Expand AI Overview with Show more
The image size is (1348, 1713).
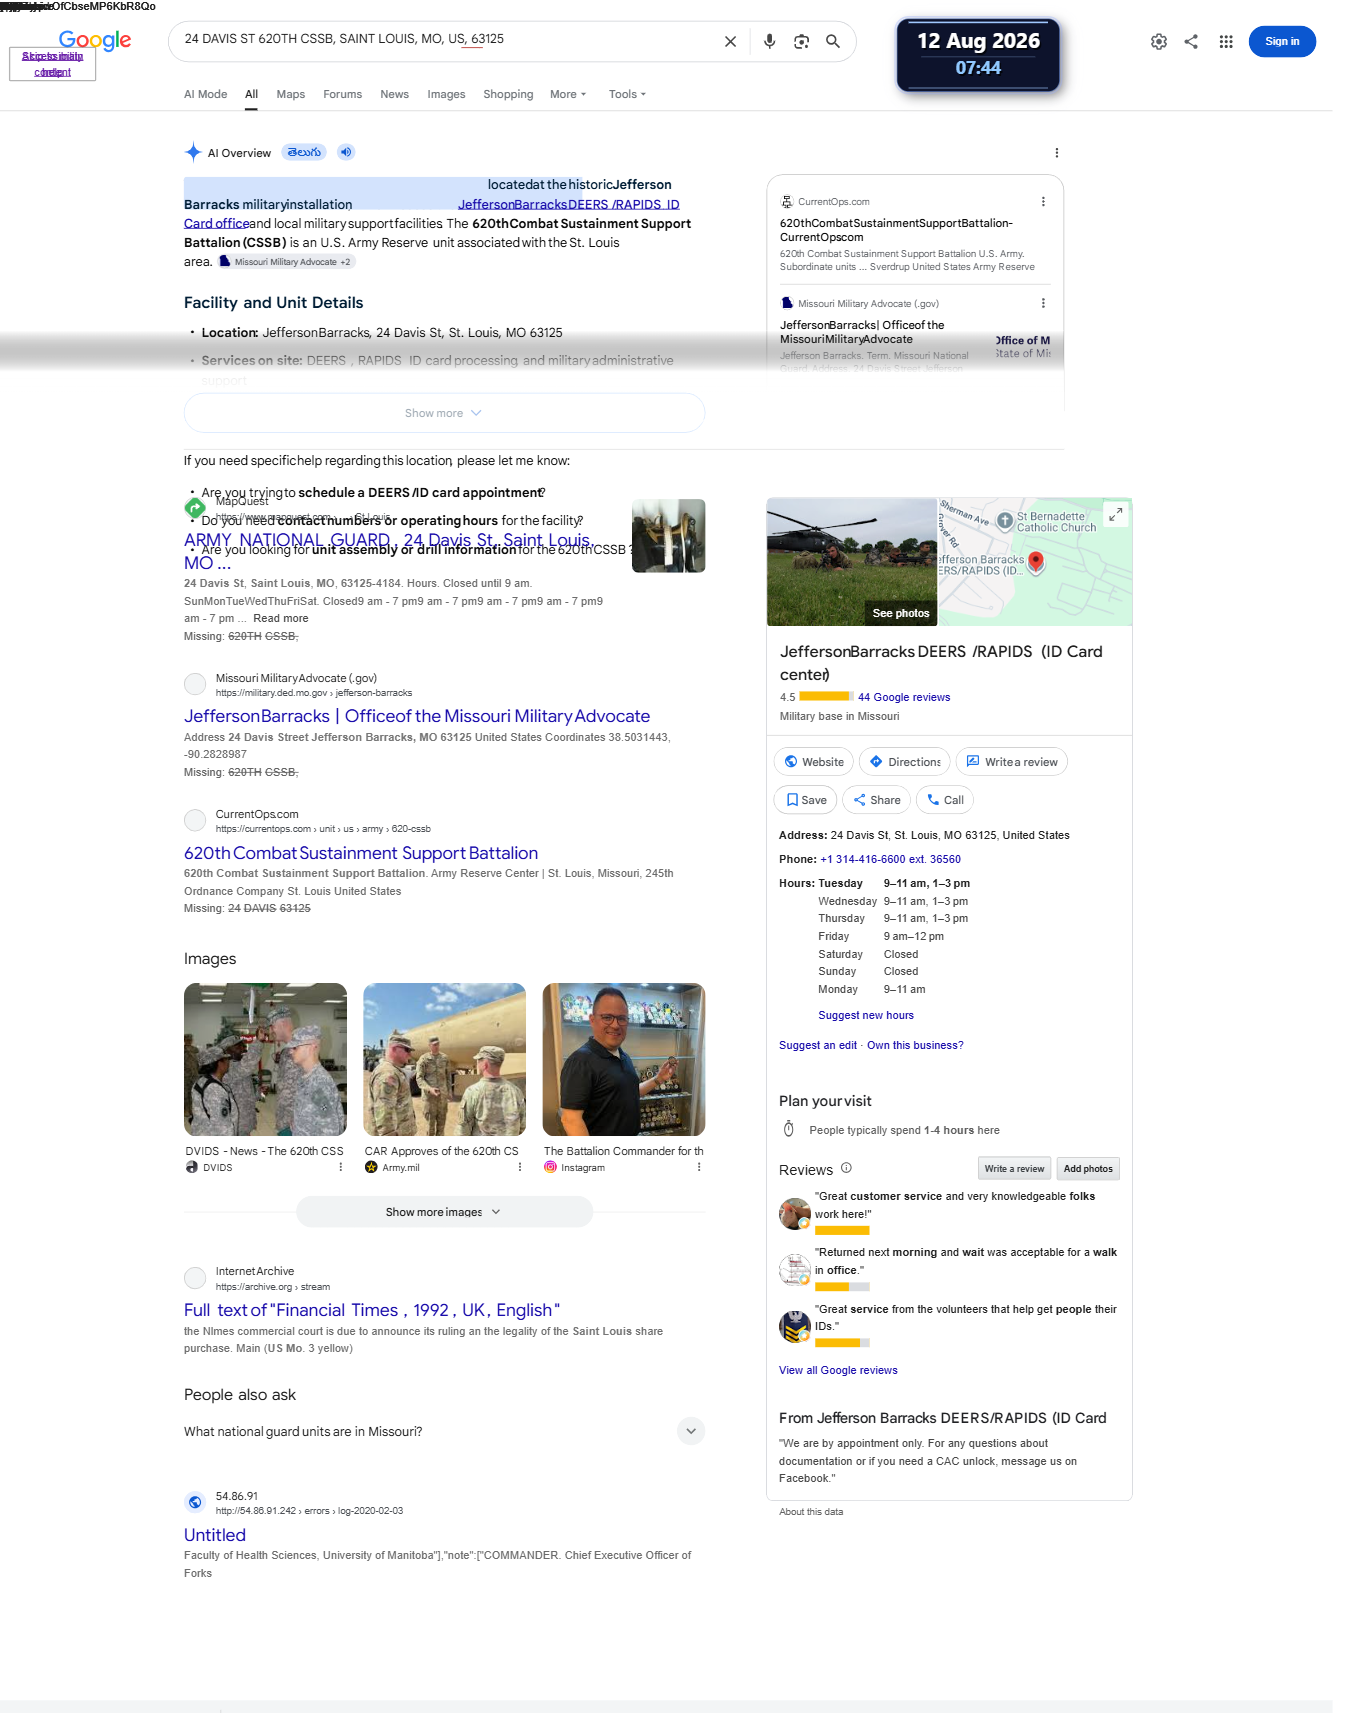pyautogui.click(x=444, y=413)
